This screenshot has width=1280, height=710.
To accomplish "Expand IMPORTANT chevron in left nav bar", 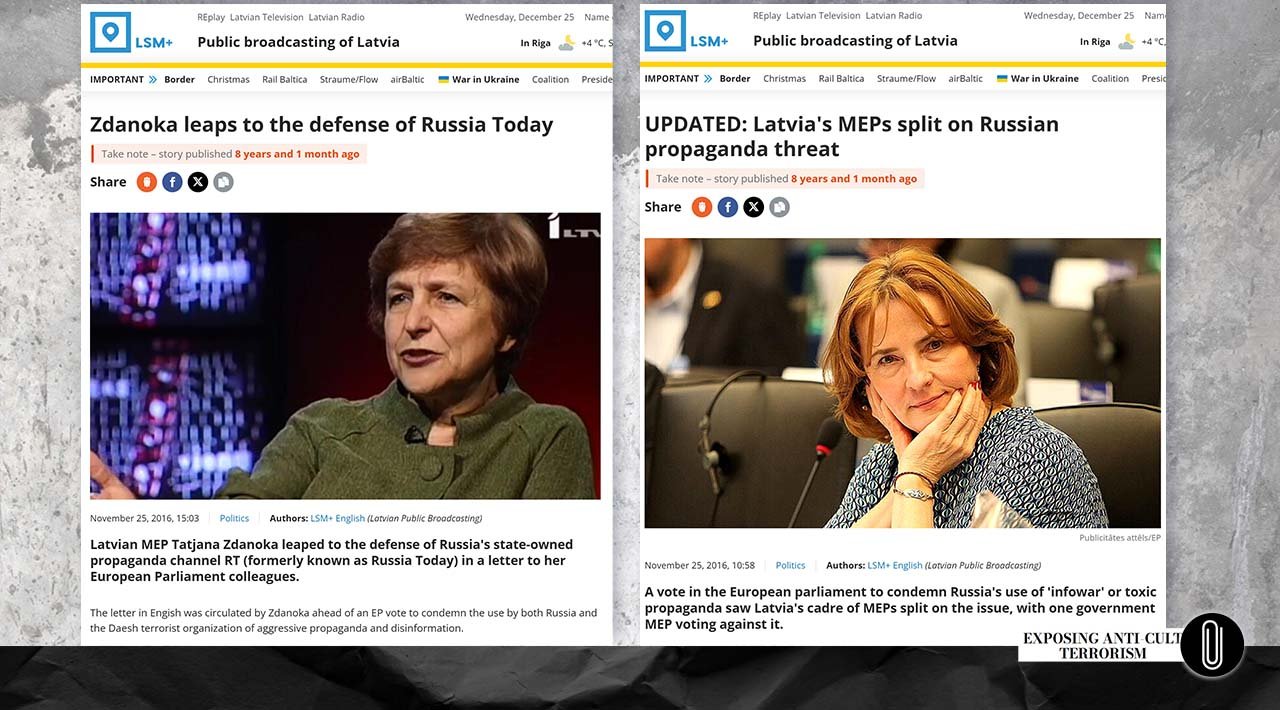I will click(153, 79).
